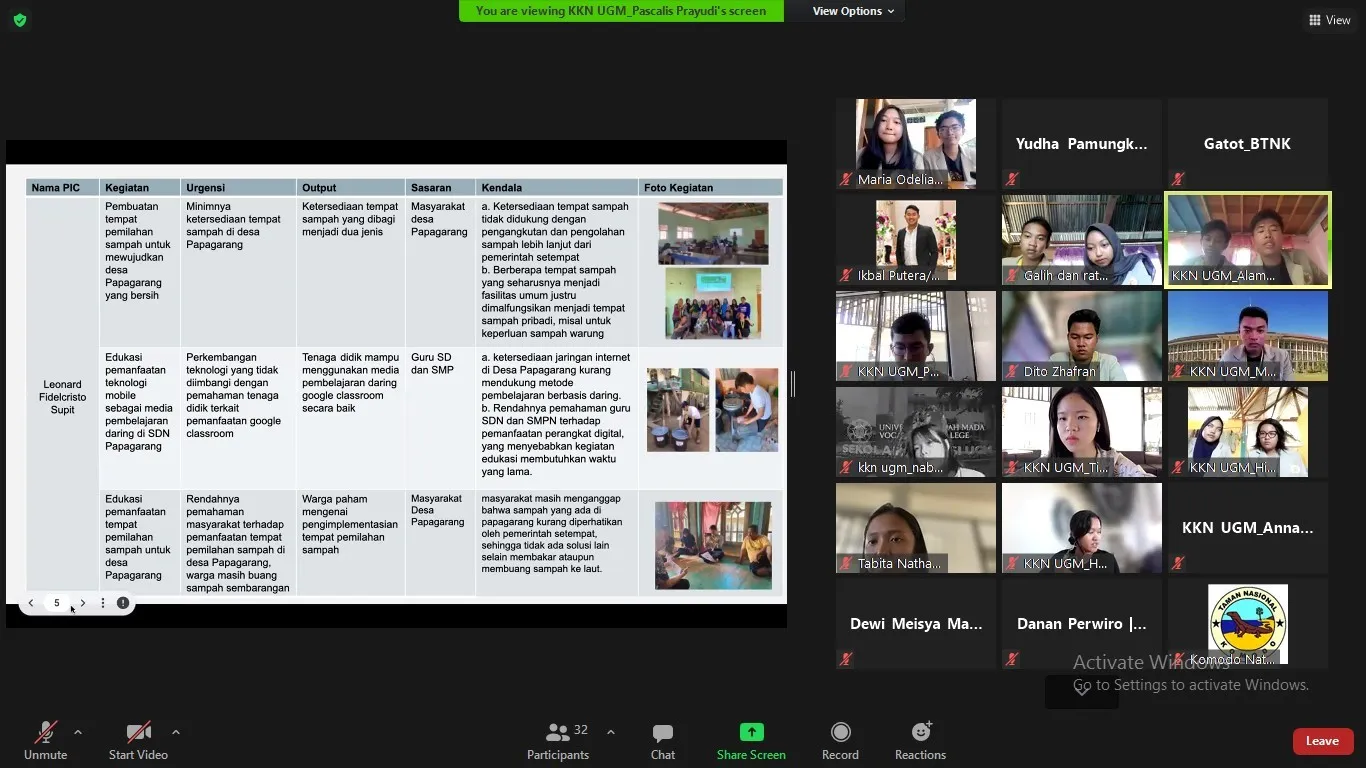Open the View layout menu
Screen dimensions: 1366x768
click(1330, 20)
